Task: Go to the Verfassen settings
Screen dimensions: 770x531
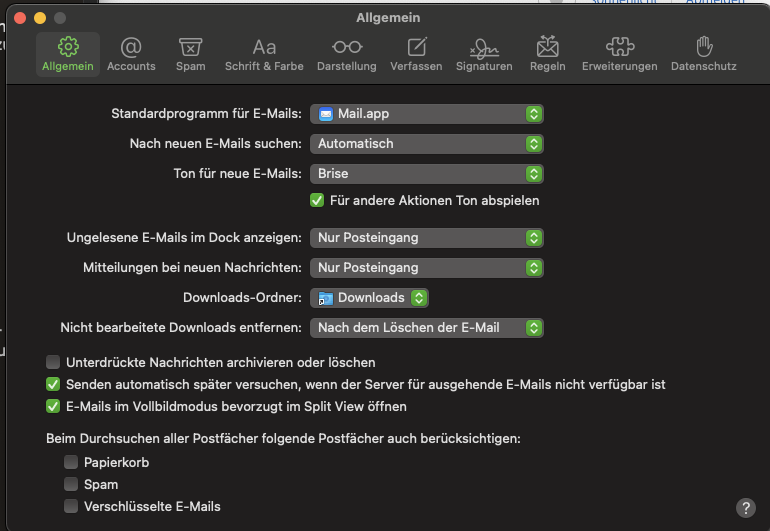Action: (x=416, y=54)
